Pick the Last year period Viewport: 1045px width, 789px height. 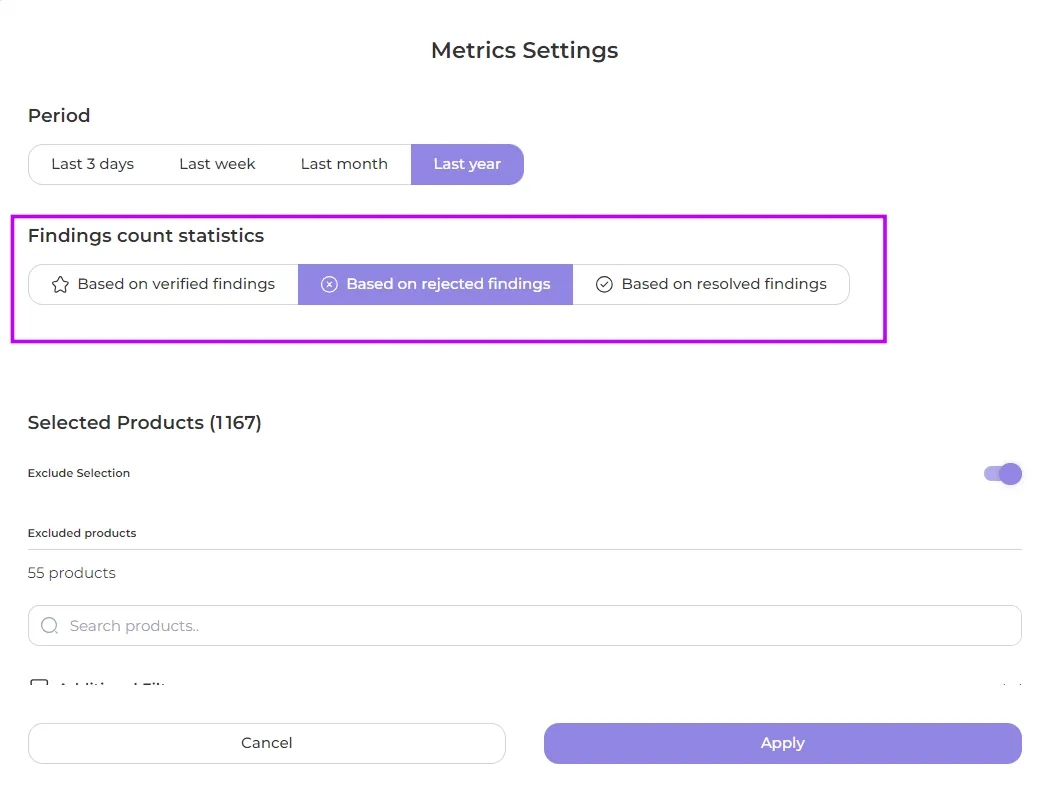467,165
